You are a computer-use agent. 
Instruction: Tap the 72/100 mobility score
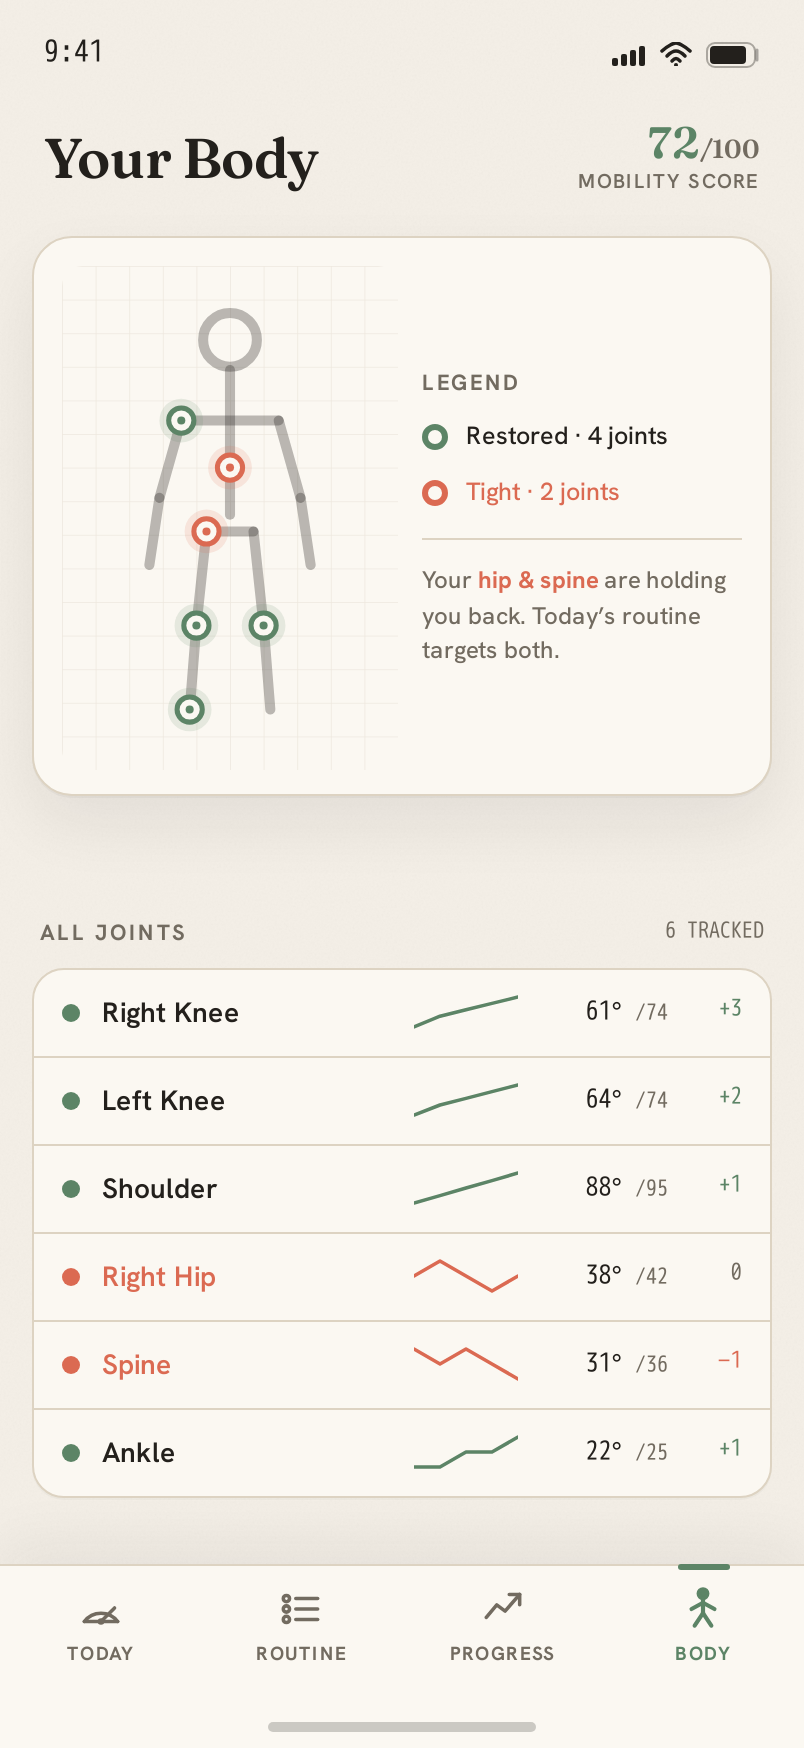(x=703, y=144)
